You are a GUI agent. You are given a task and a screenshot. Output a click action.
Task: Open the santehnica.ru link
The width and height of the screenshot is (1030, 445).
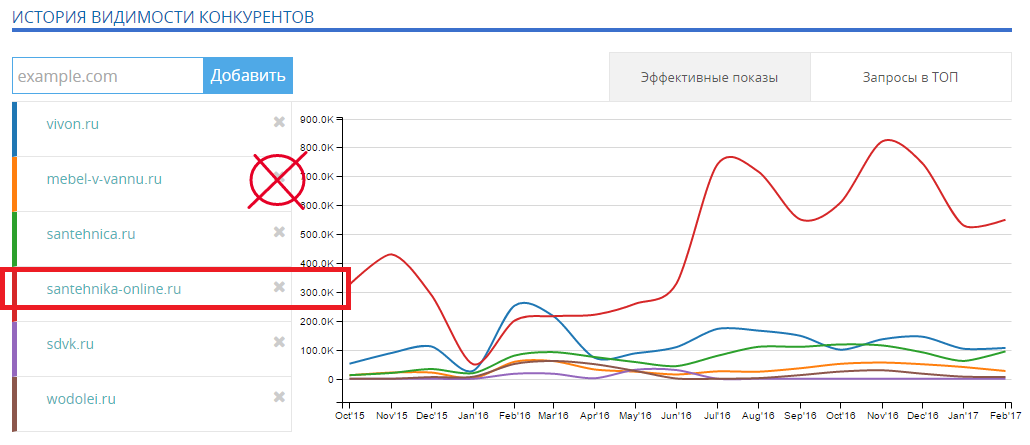pyautogui.click(x=91, y=234)
